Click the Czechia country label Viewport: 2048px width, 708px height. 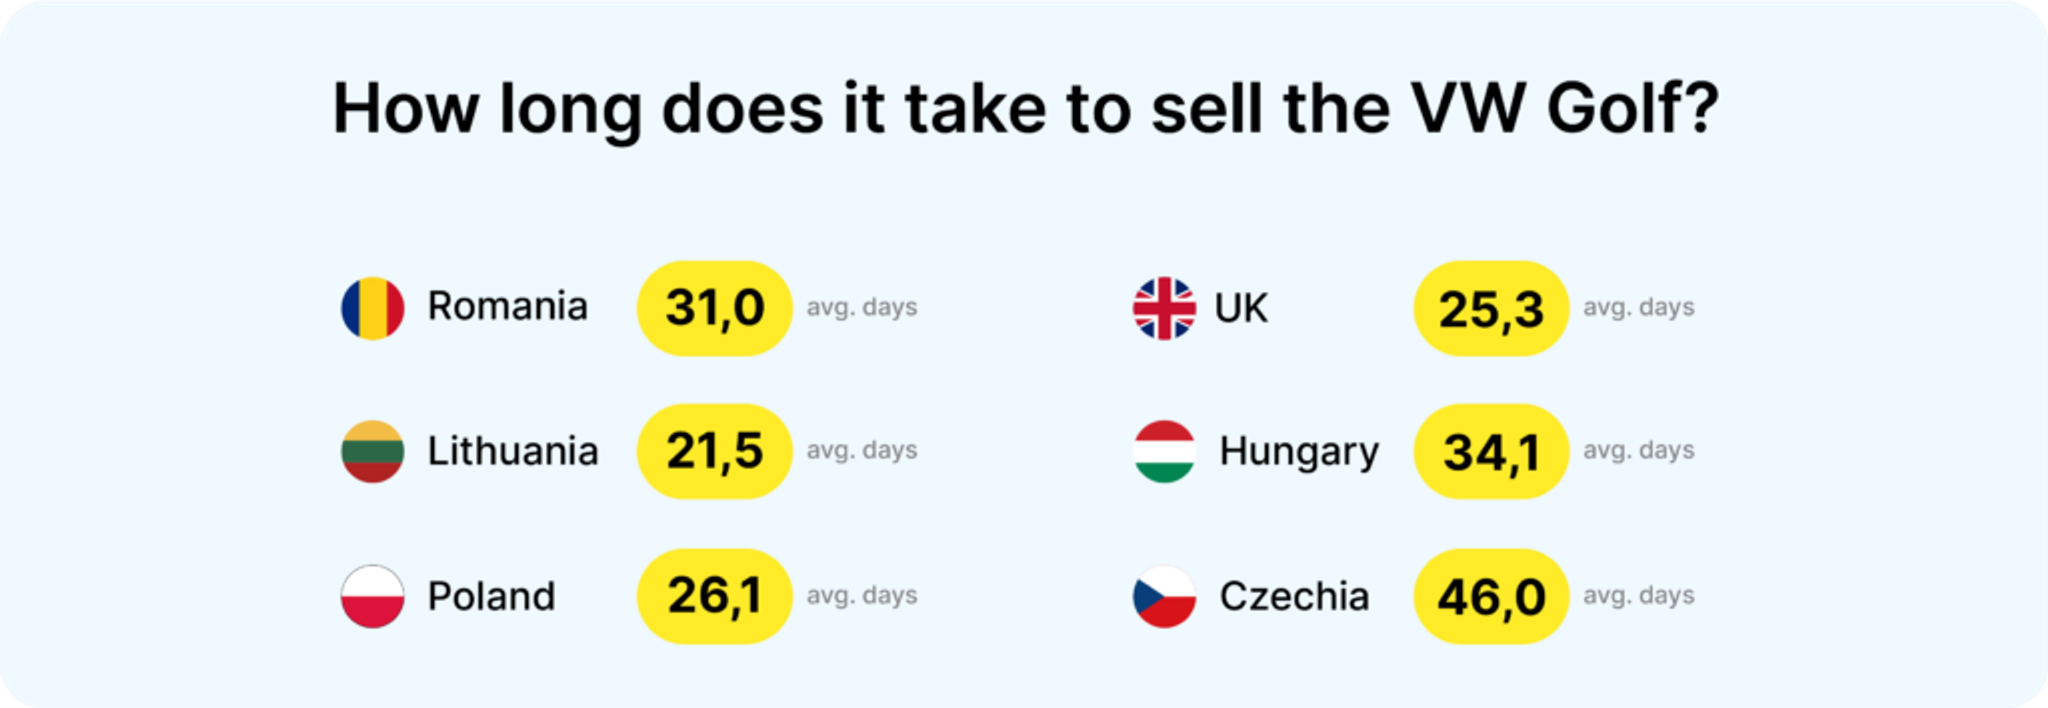pos(1293,597)
